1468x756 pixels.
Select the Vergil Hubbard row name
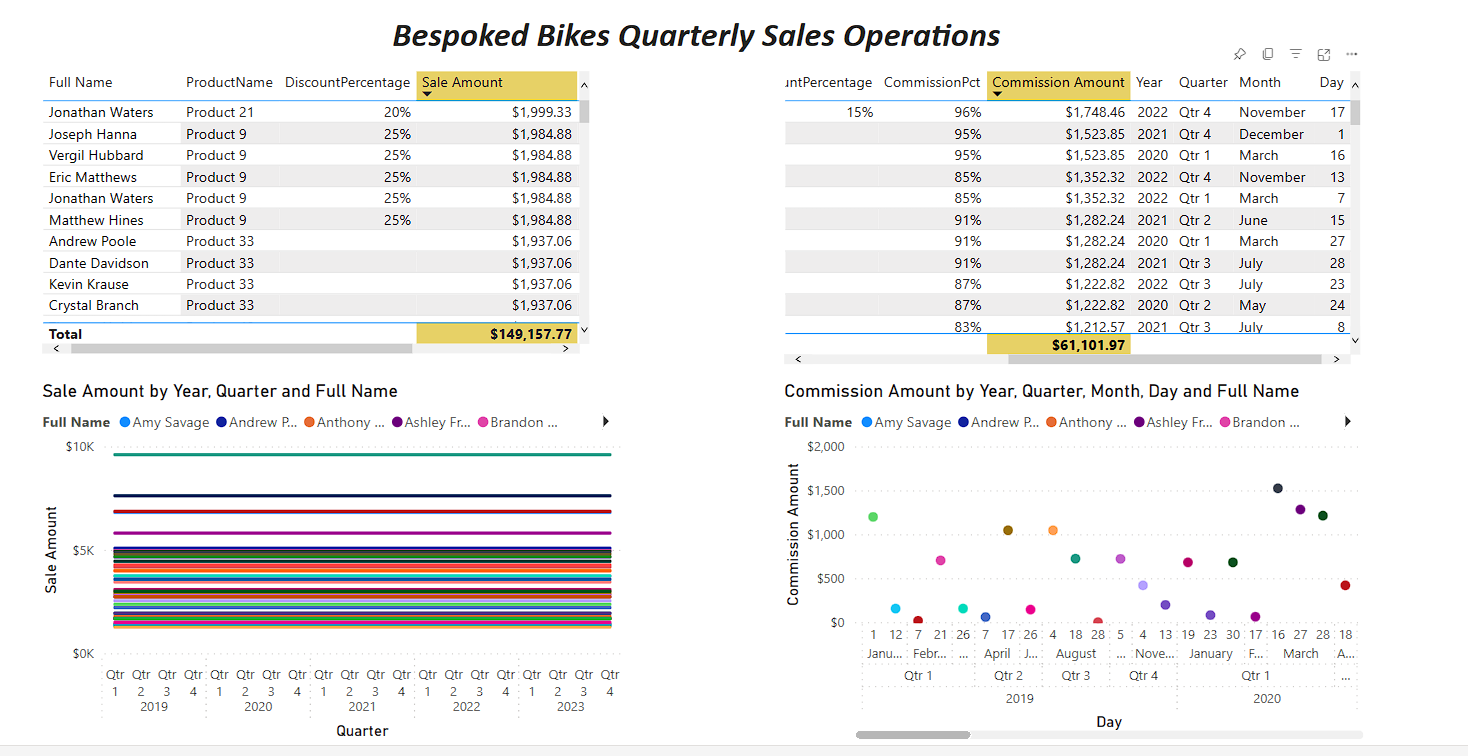coord(96,155)
